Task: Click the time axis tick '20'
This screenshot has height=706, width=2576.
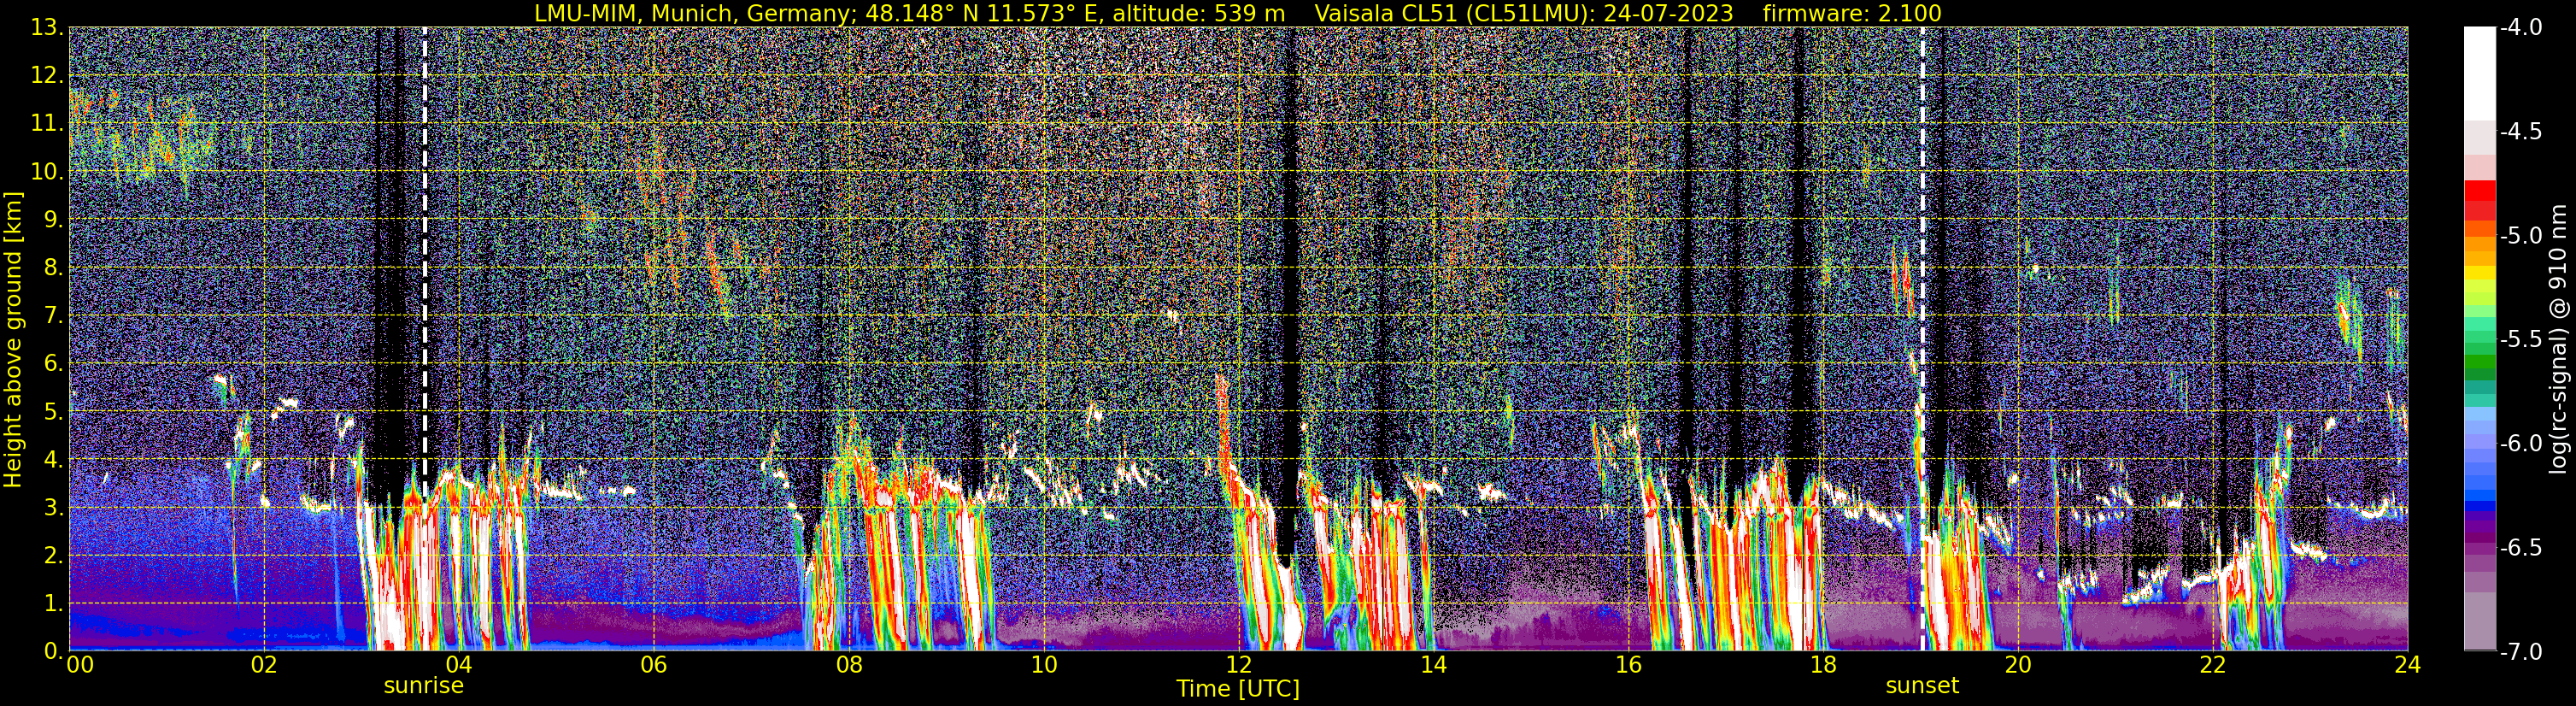Action: (2018, 665)
